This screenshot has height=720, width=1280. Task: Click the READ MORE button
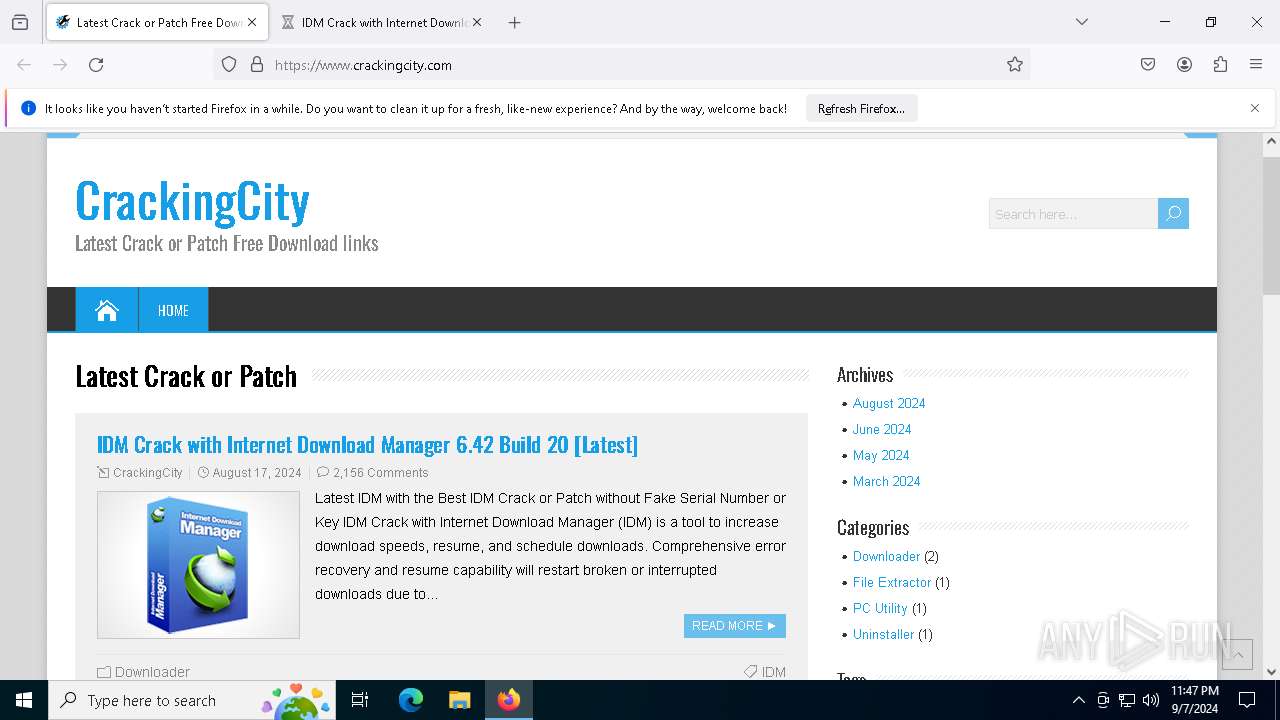[735, 626]
